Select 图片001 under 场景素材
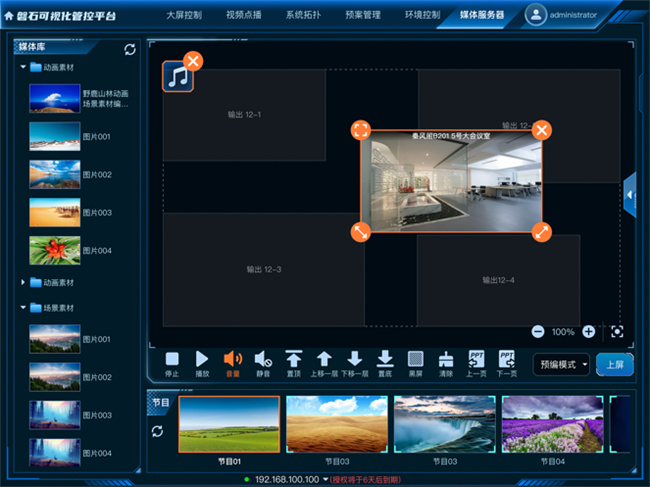 pyautogui.click(x=55, y=339)
